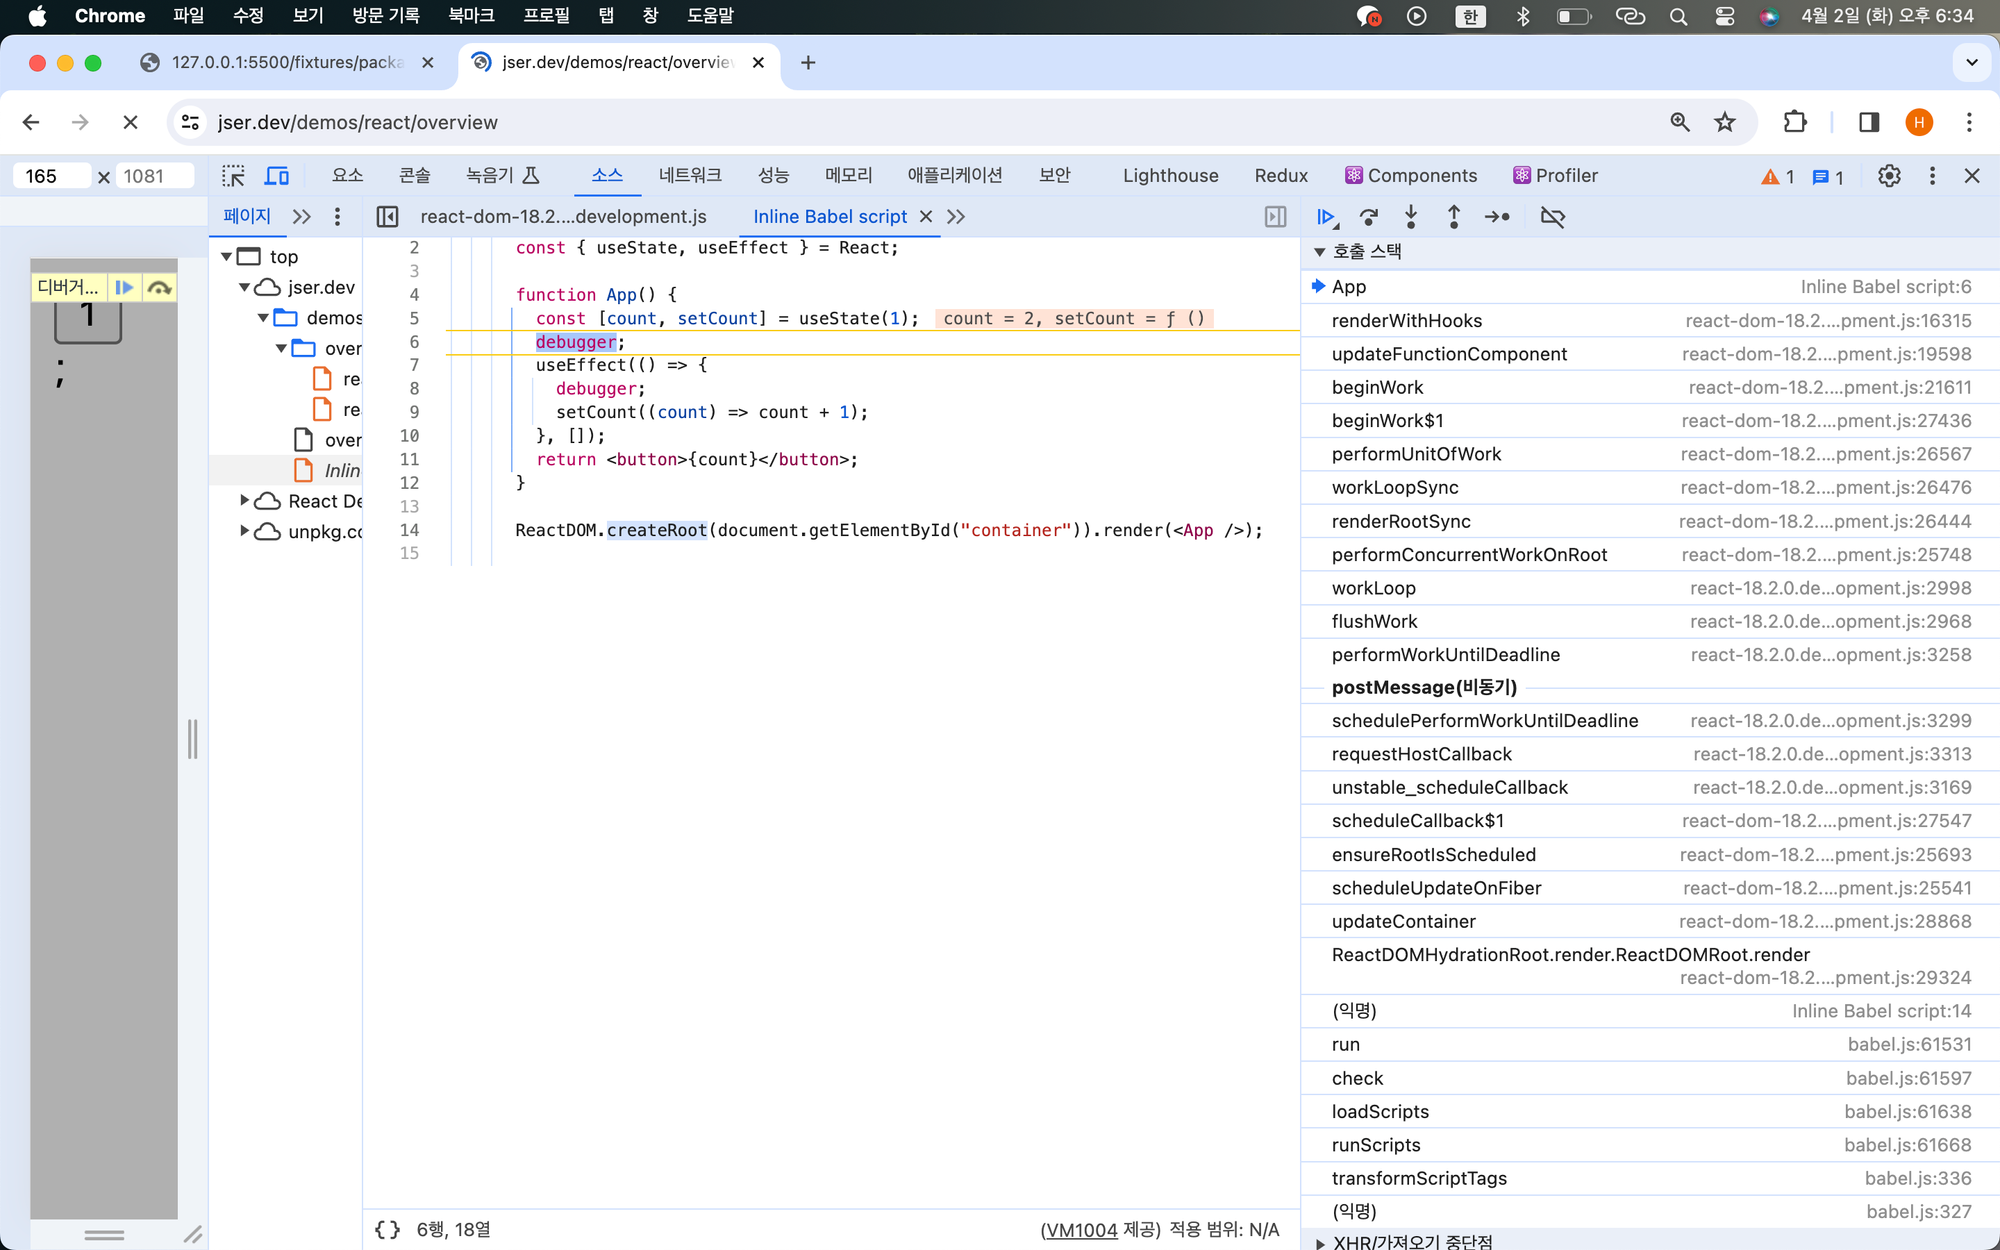Hide the navigator sidebar
Image resolution: width=2000 pixels, height=1250 pixels.
(387, 217)
